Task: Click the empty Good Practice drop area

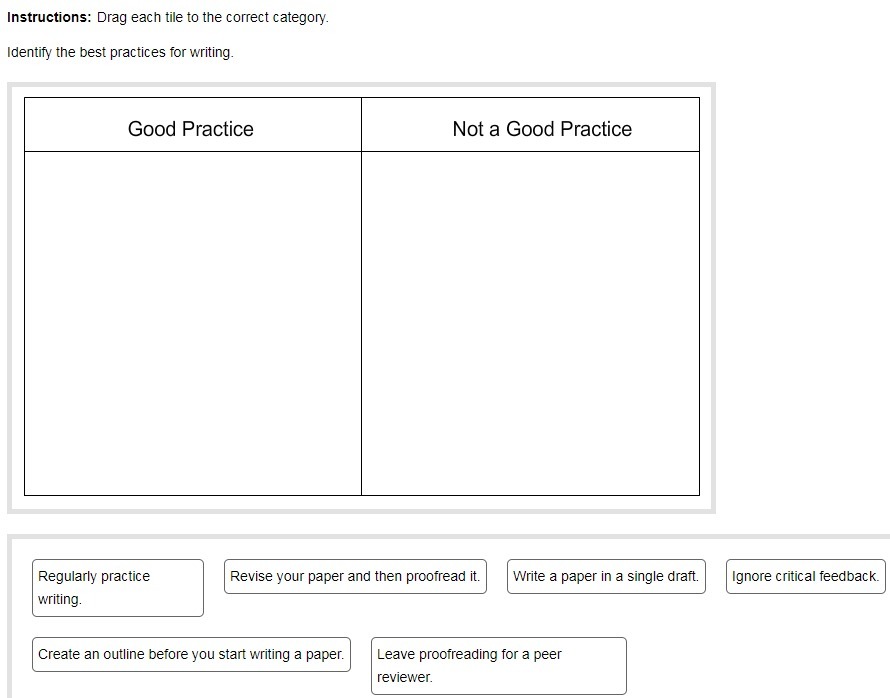Action: pyautogui.click(x=192, y=322)
